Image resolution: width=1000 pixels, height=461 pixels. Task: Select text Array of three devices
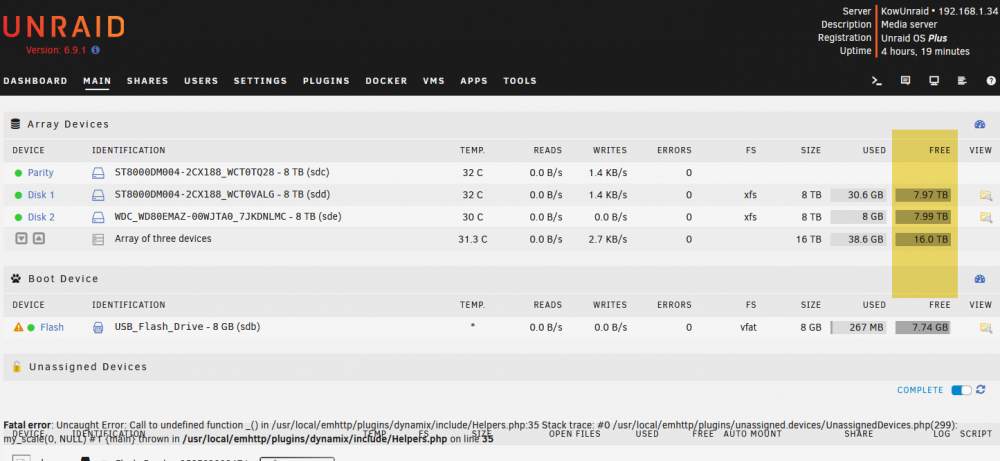click(163, 239)
